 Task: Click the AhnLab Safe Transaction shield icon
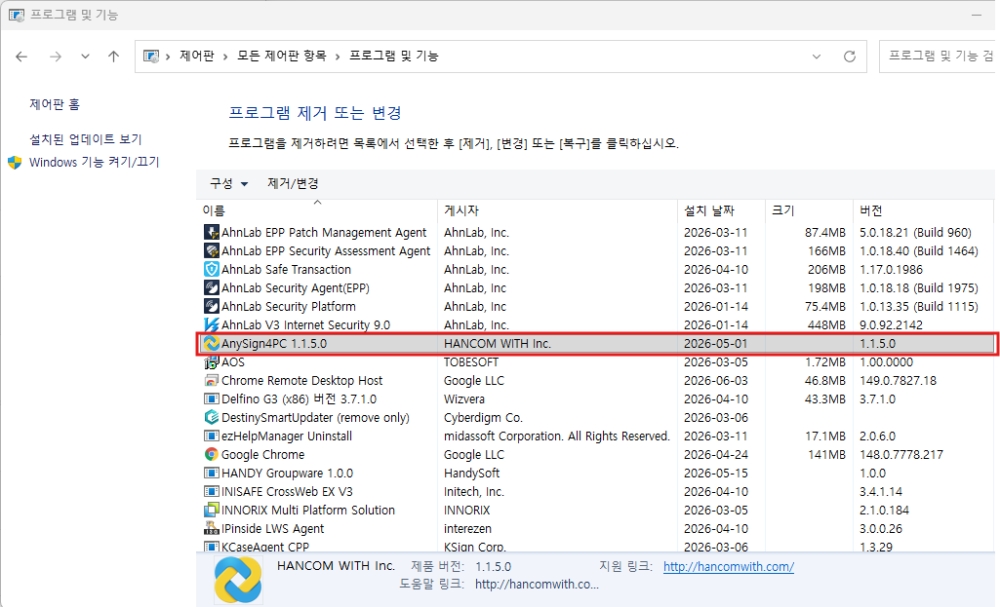point(211,269)
